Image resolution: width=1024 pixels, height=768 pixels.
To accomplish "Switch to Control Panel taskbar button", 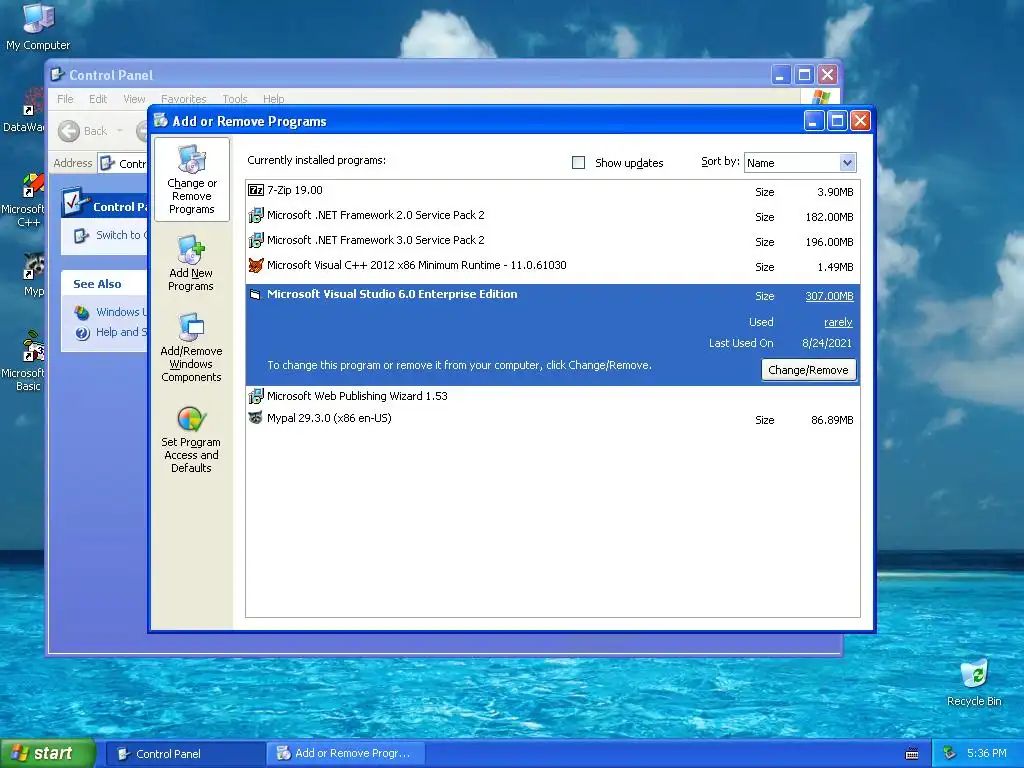I will [185, 754].
